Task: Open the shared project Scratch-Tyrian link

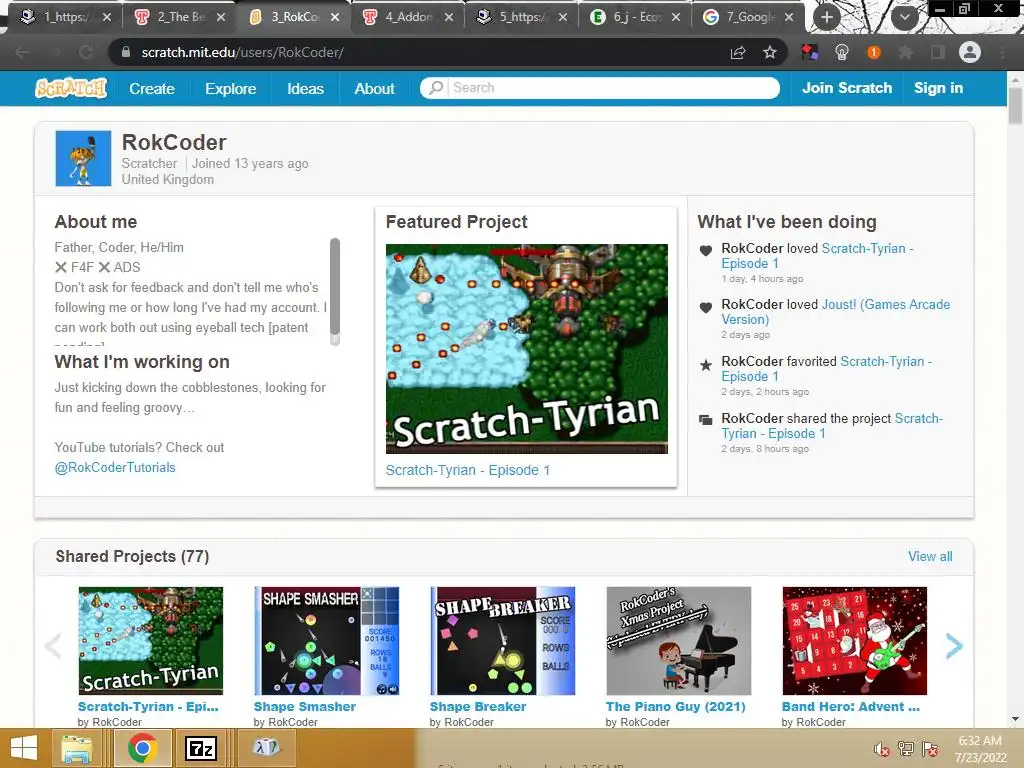Action: (831, 426)
